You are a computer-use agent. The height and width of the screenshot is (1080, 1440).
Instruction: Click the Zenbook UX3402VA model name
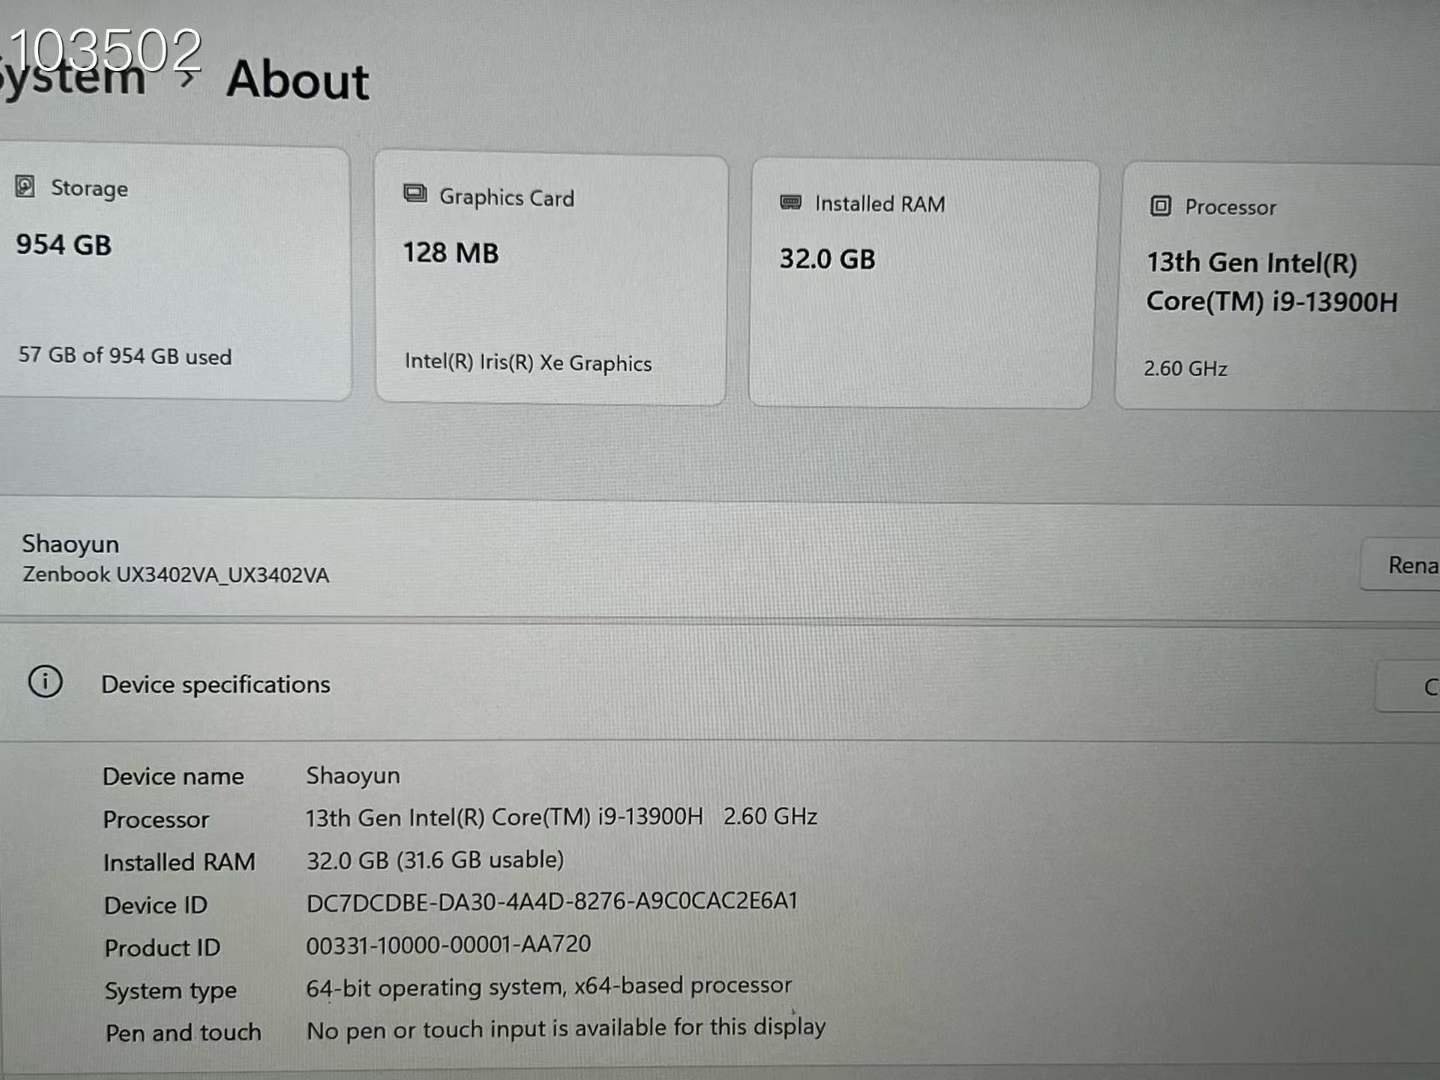click(x=176, y=575)
